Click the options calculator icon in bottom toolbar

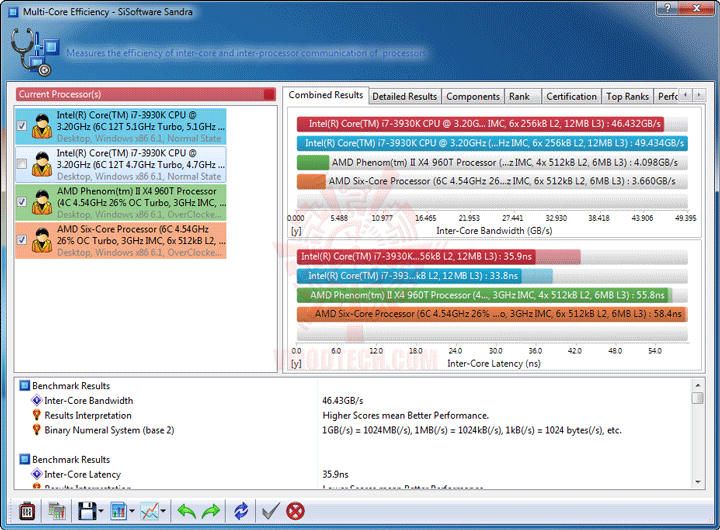tap(27, 511)
